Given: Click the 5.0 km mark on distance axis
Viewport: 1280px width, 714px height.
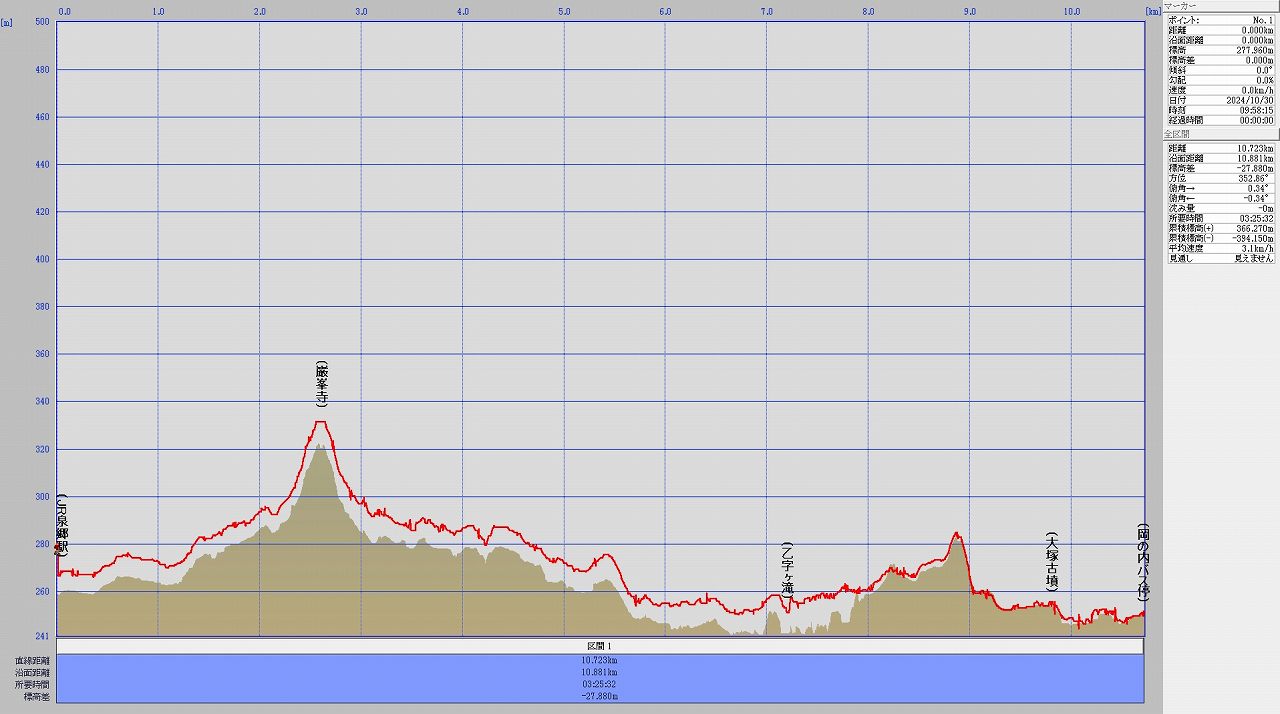Looking at the screenshot, I should pos(564,12).
